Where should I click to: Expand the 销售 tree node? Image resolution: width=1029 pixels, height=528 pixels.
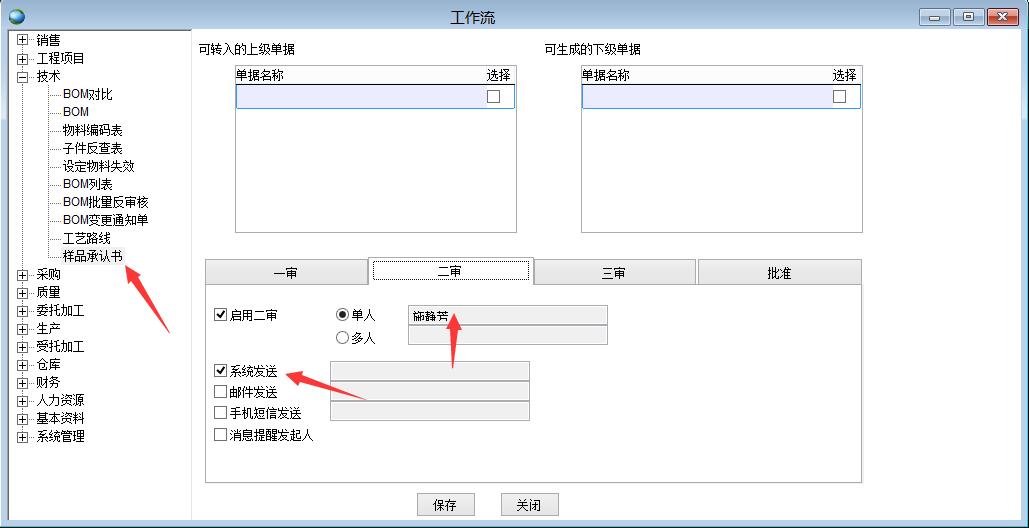tap(23, 40)
